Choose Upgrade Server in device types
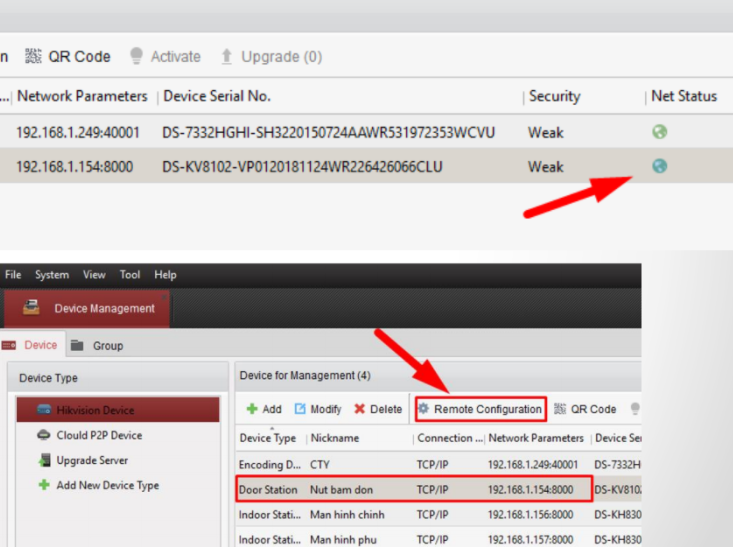Image resolution: width=733 pixels, height=547 pixels. point(92,460)
